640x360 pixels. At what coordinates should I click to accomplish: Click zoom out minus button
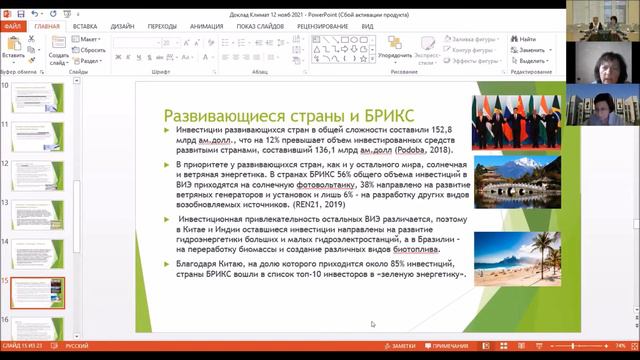coord(552,346)
